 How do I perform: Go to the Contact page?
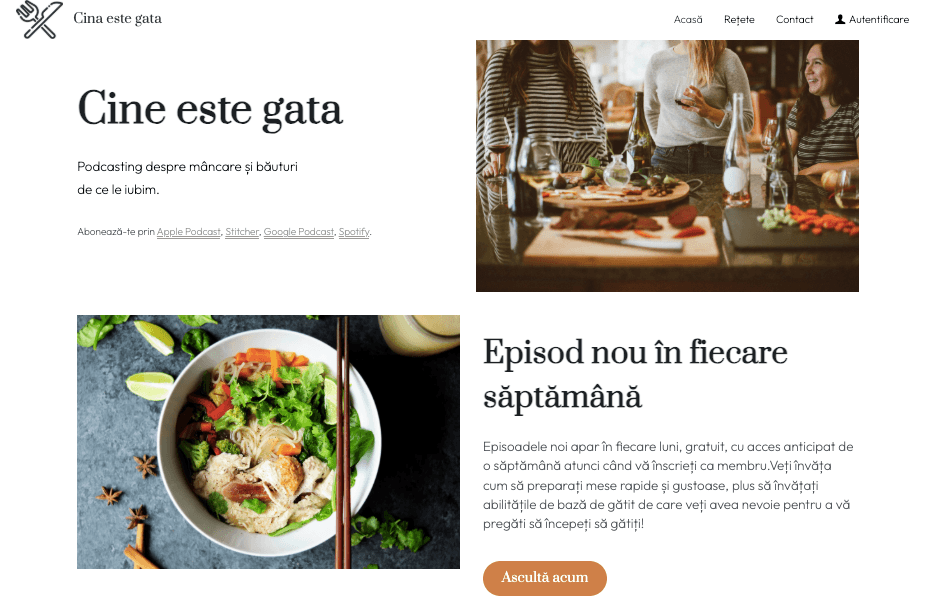coord(794,20)
